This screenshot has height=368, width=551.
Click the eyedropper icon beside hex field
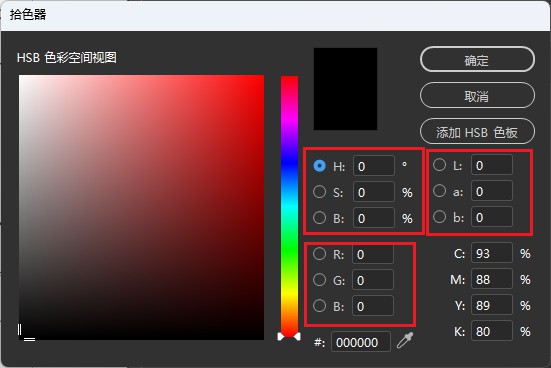pos(405,341)
